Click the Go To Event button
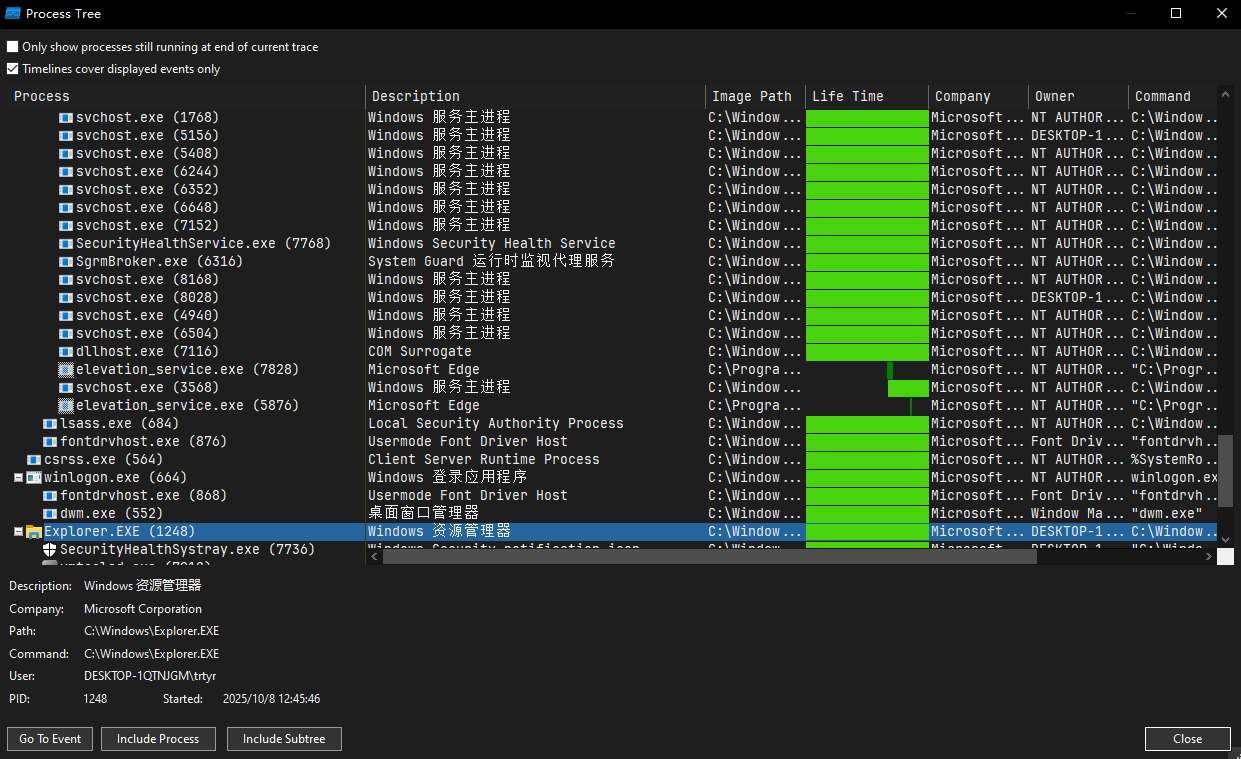The image size is (1241, 759). click(51, 739)
